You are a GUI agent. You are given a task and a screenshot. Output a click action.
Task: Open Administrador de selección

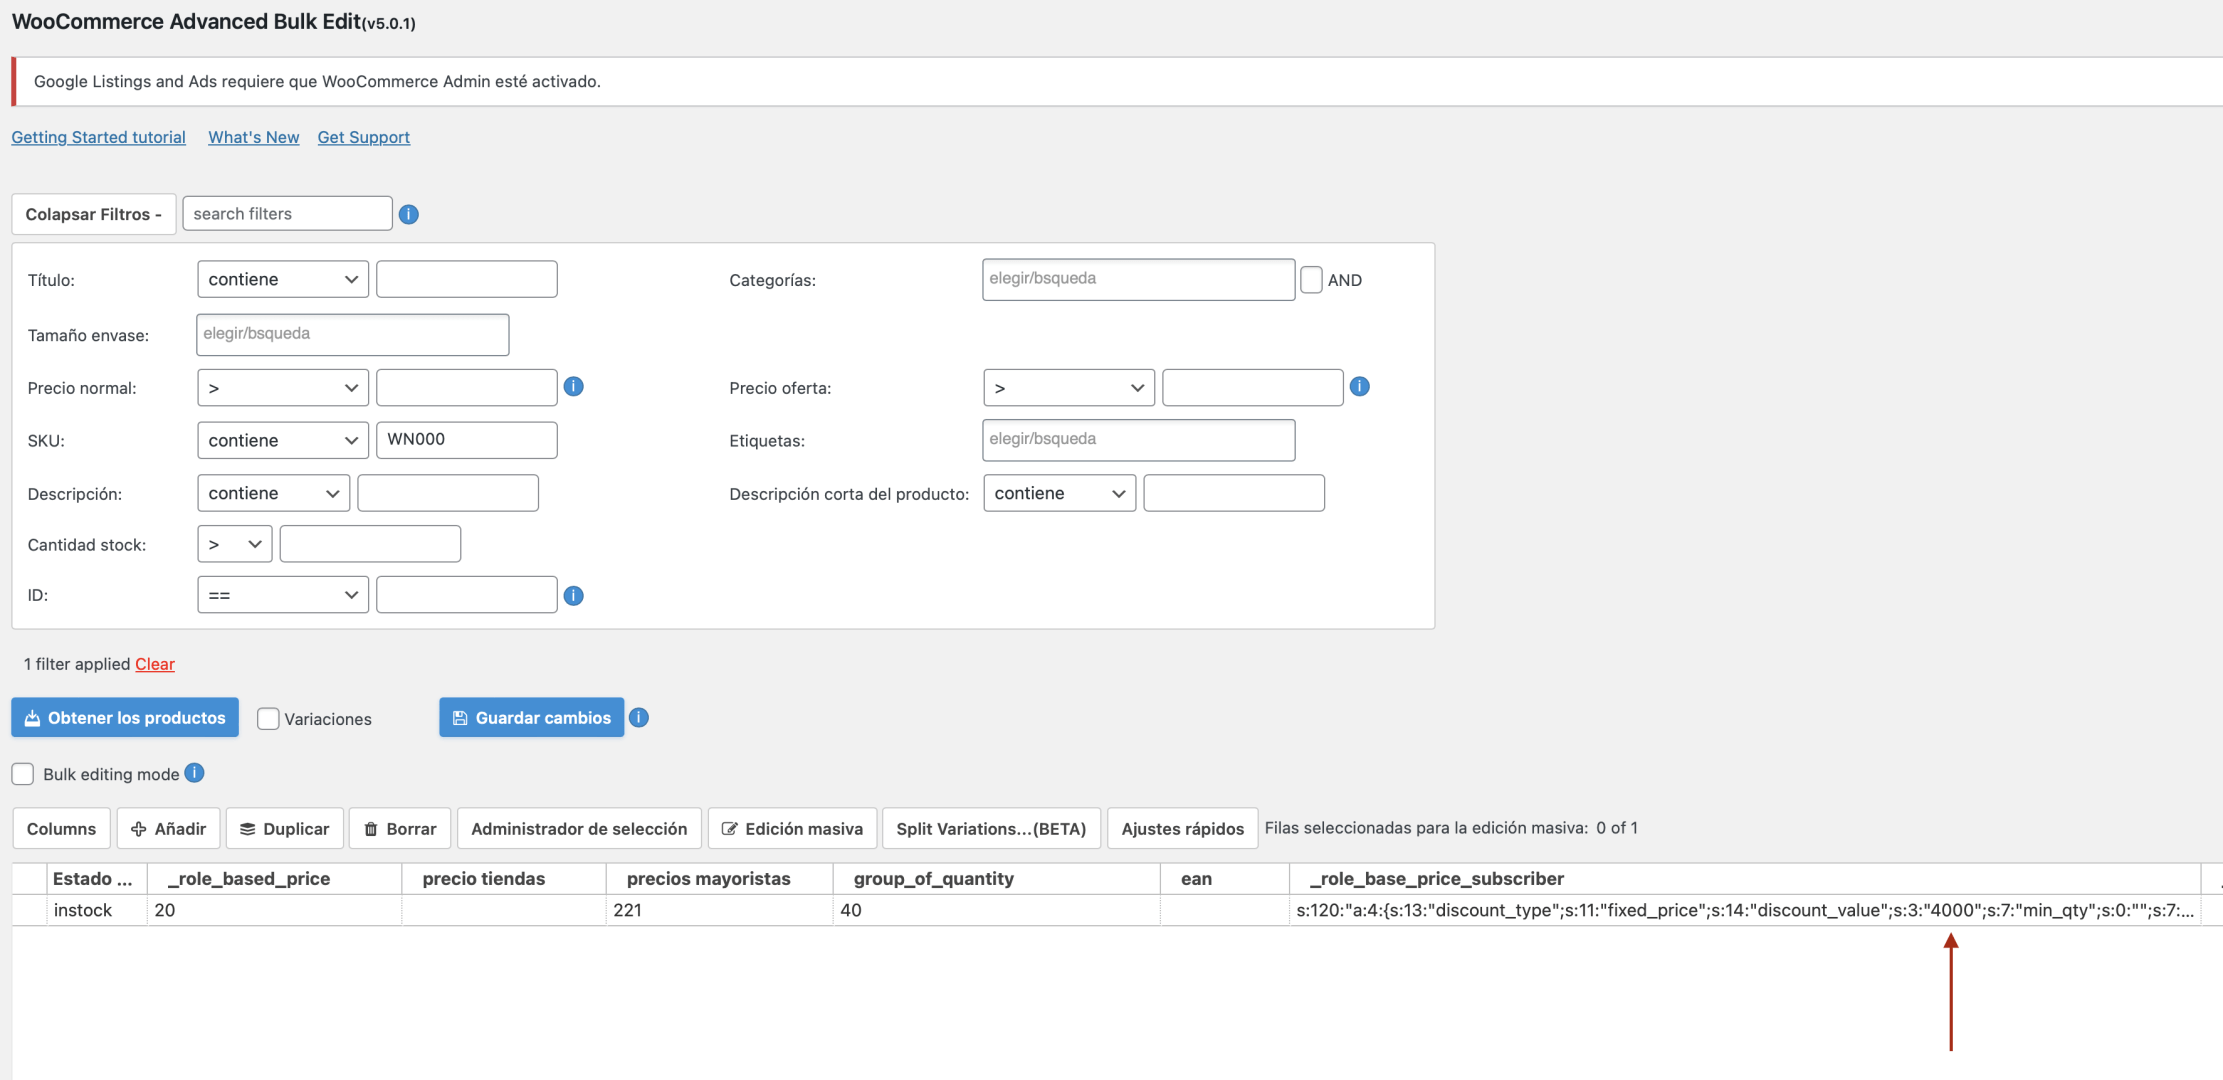(x=579, y=828)
